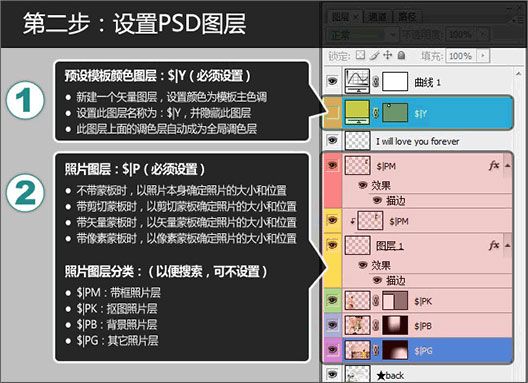528x383 pixels.
Task: Show the $|Y layer using its empty visibility box
Action: (x=332, y=113)
